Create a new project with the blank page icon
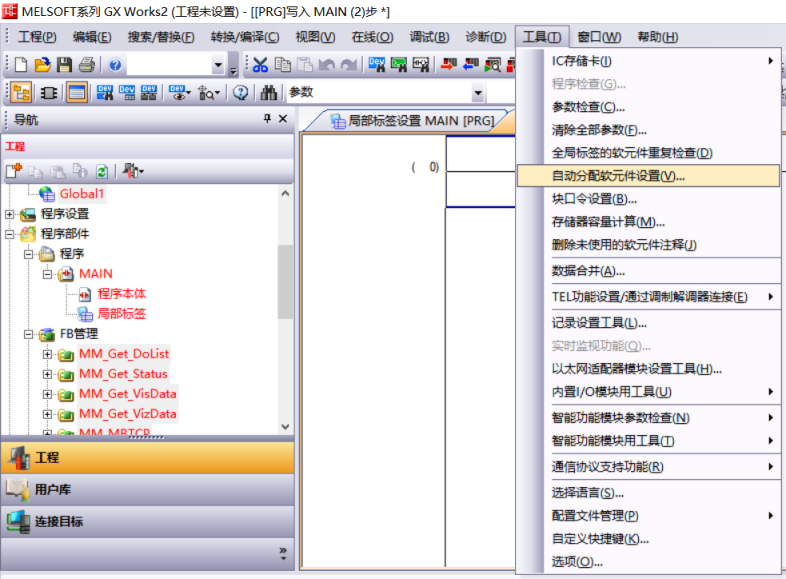Viewport: 786px width, 579px height. click(21, 65)
